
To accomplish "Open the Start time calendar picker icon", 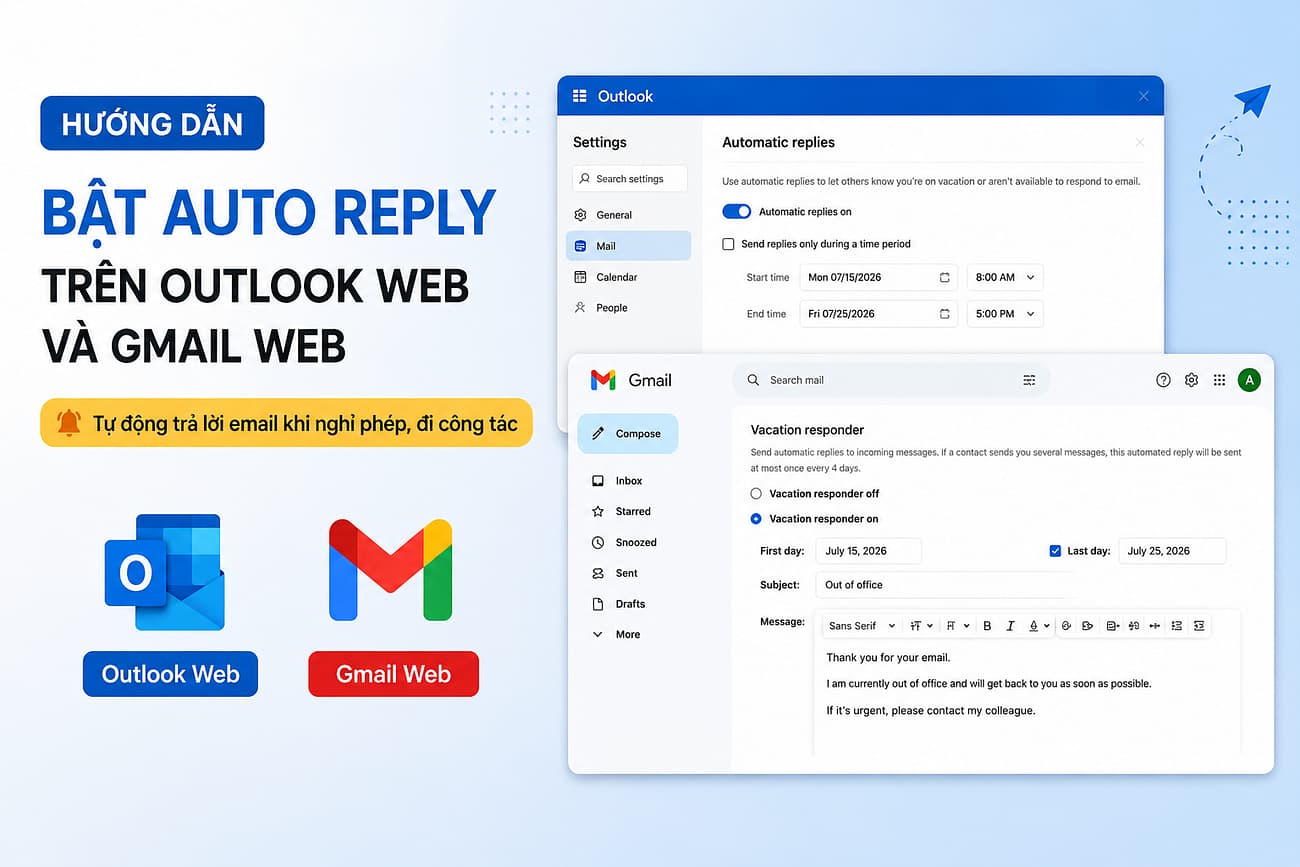I will tap(944, 277).
